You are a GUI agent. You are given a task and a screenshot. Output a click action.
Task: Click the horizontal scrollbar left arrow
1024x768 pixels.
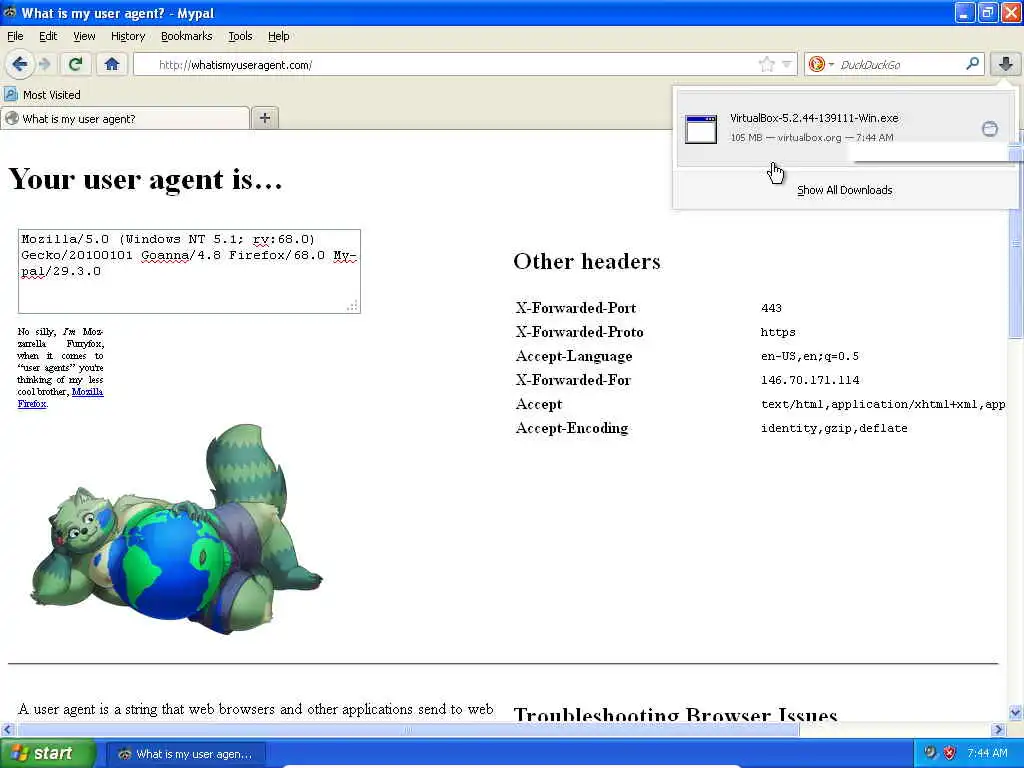click(7, 729)
